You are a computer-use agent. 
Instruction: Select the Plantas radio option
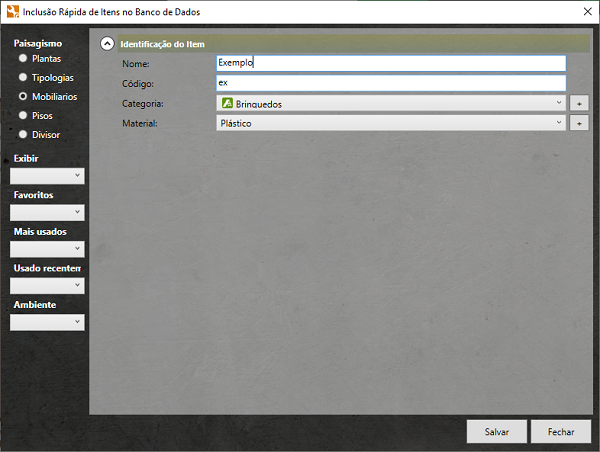coord(23,59)
